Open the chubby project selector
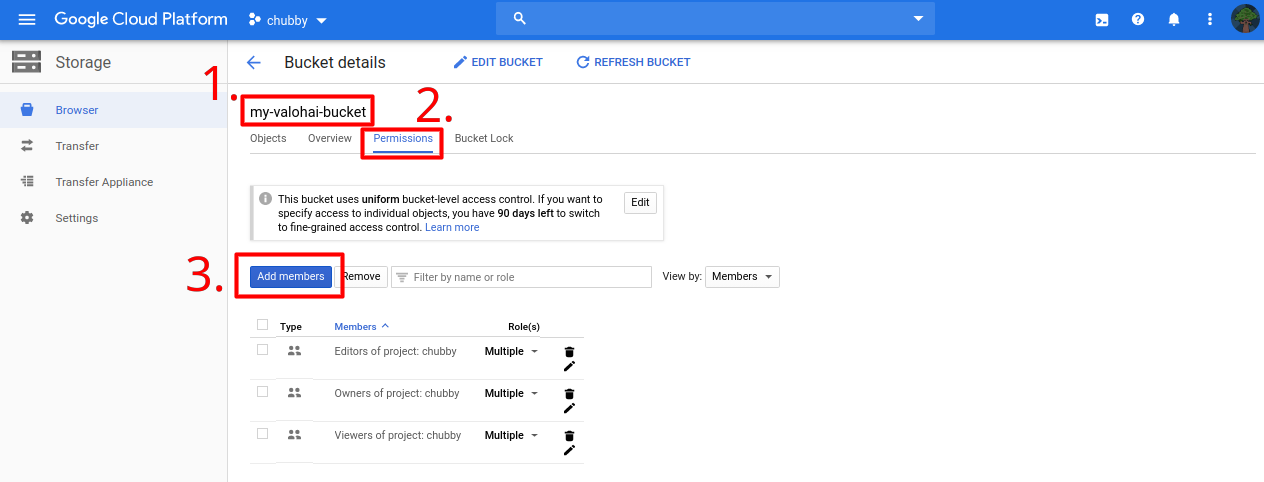Screen dimensions: 1264x482 (x=288, y=20)
